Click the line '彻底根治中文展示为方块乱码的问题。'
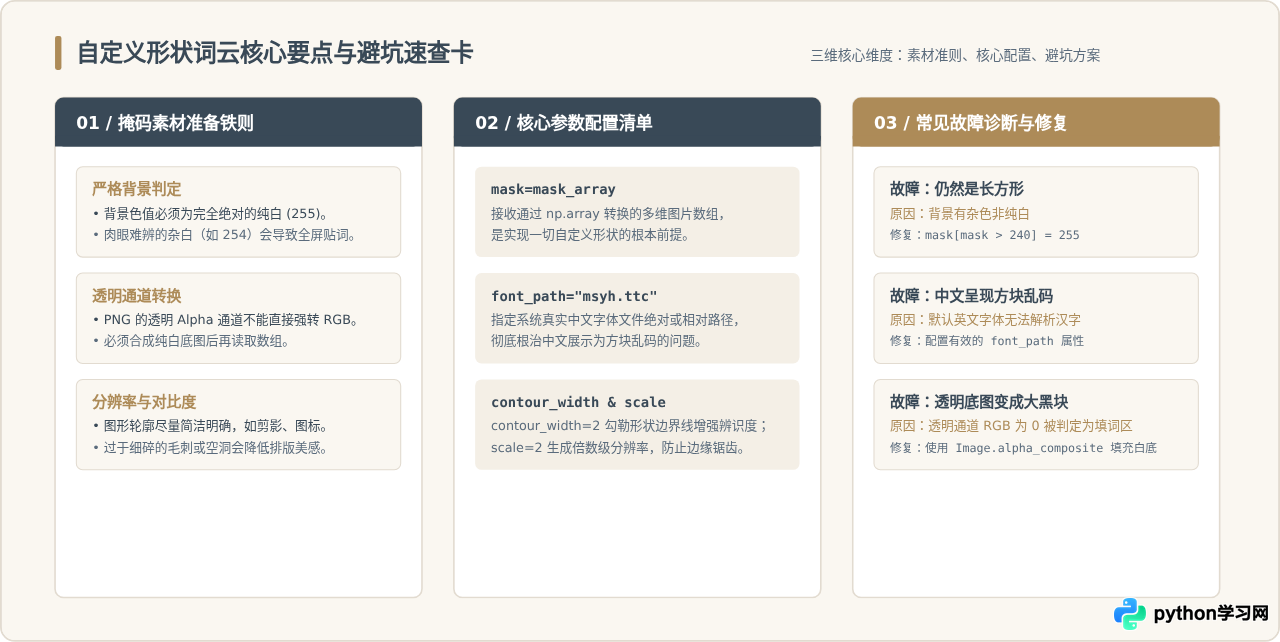This screenshot has height=642, width=1280. coord(598,341)
